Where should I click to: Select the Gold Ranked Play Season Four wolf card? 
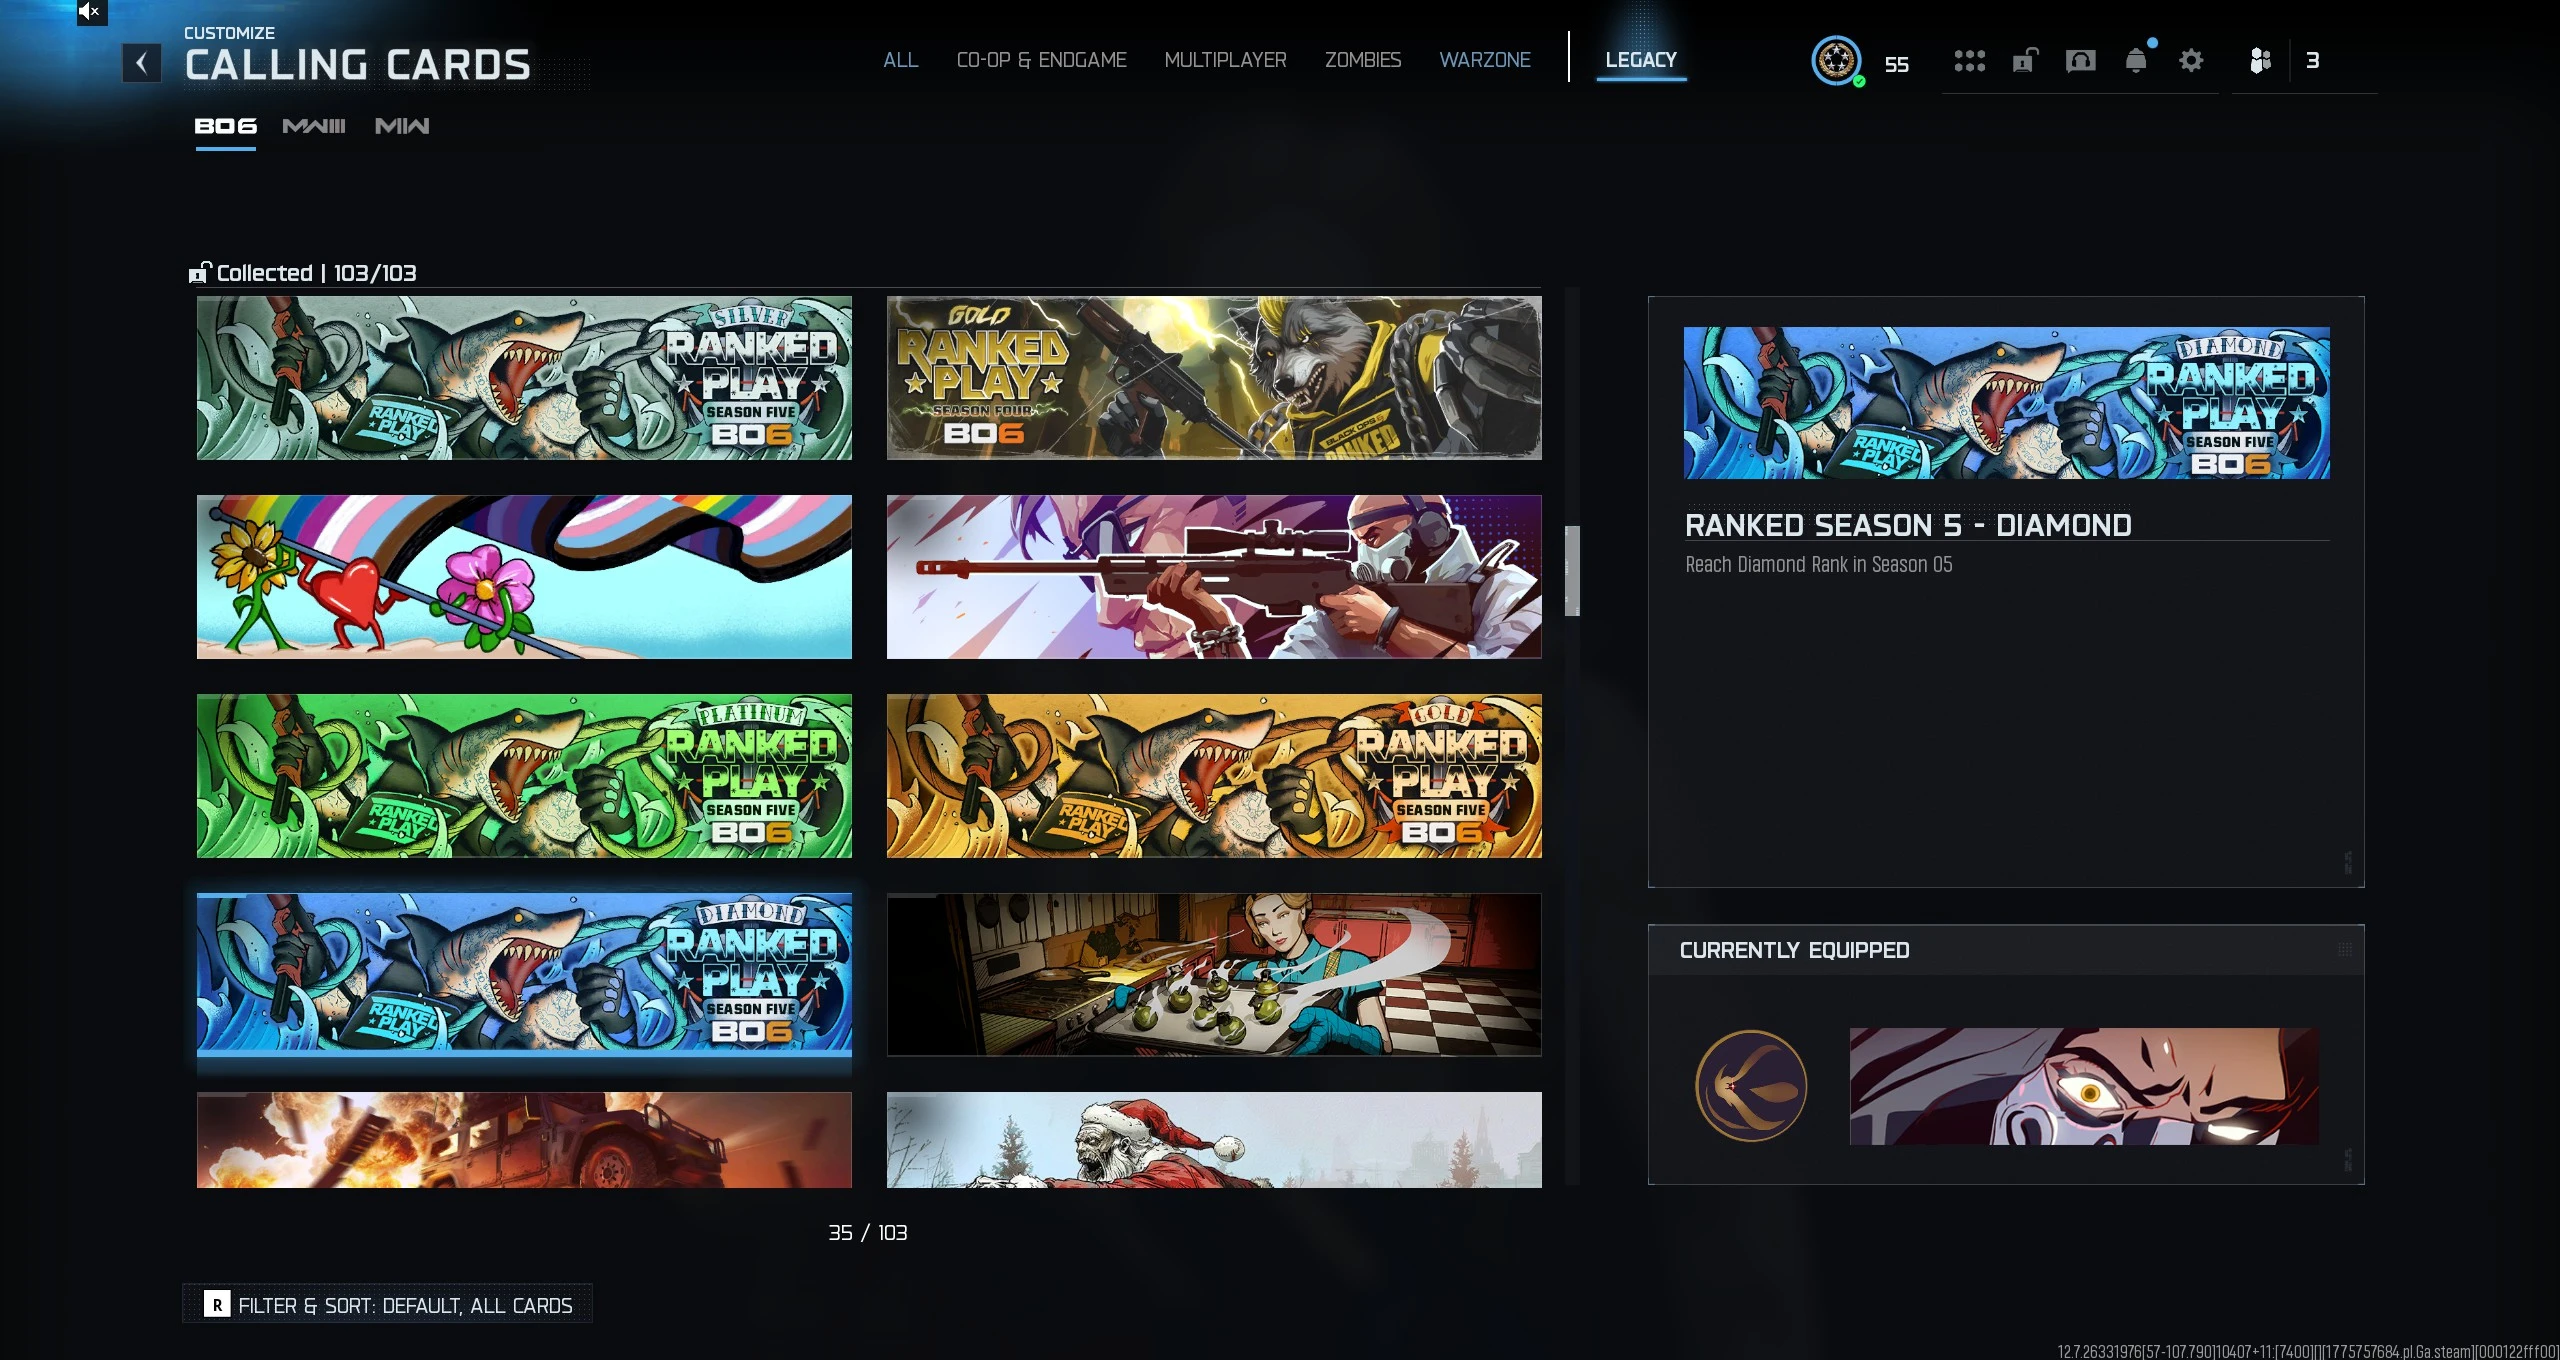1214,378
